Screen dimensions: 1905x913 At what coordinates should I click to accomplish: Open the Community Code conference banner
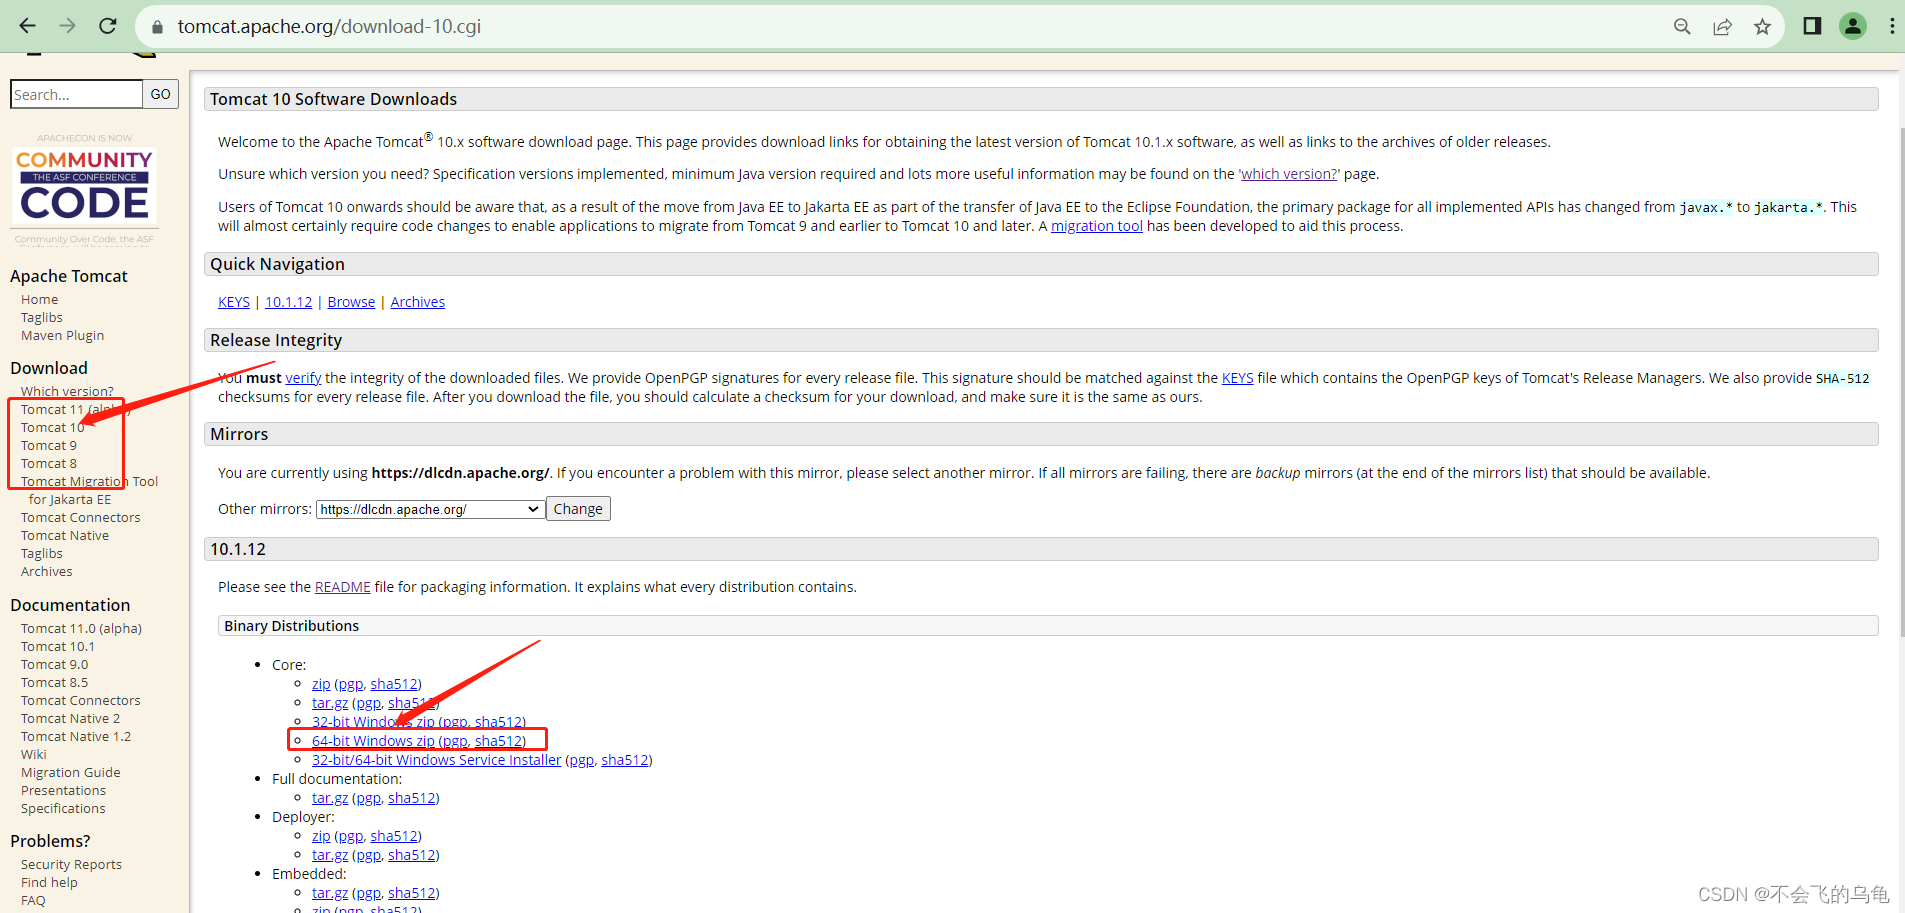[x=85, y=190]
